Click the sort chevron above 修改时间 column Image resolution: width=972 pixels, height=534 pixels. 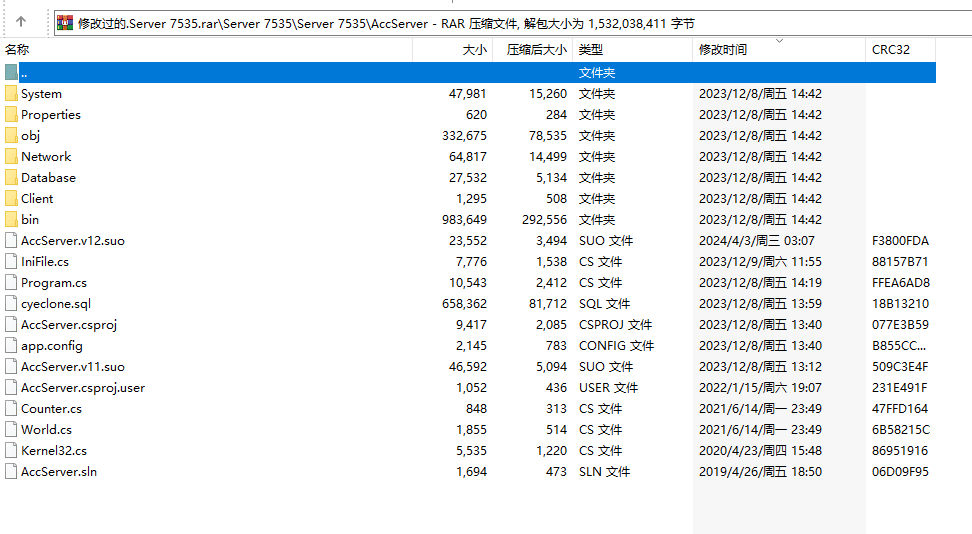(779, 41)
